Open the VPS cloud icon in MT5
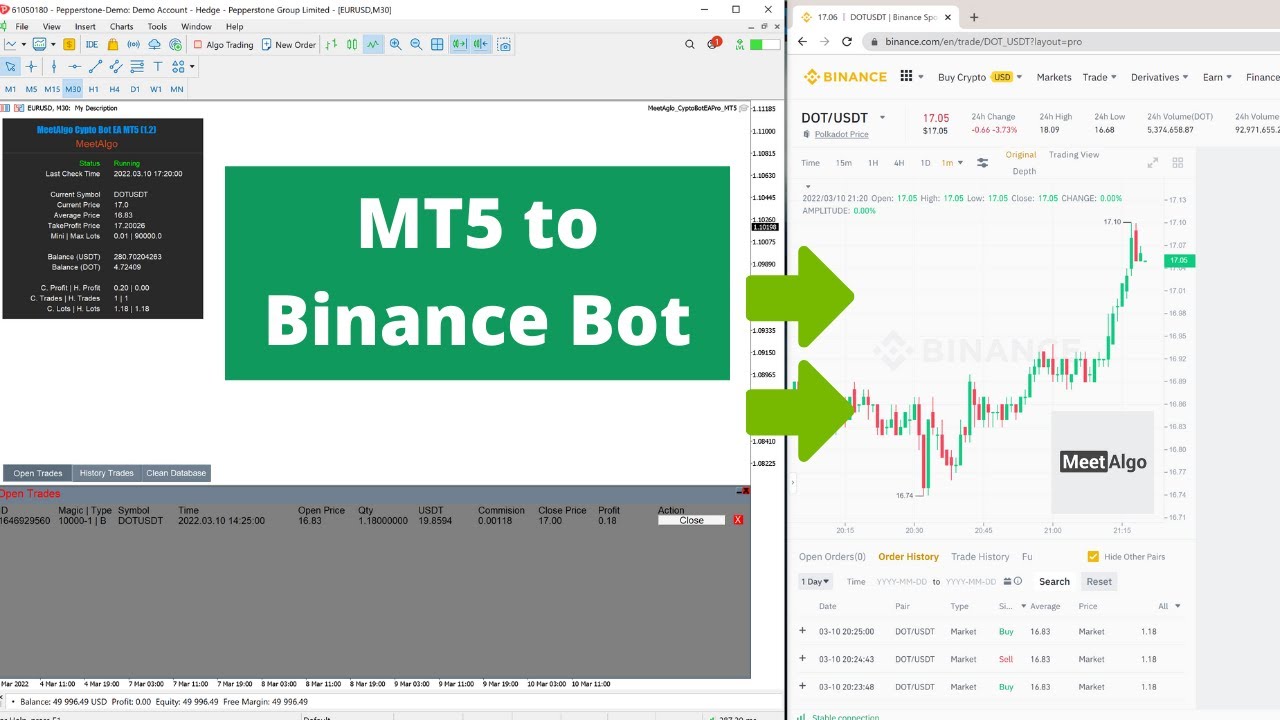Viewport: 1280px width, 720px height. tap(155, 44)
